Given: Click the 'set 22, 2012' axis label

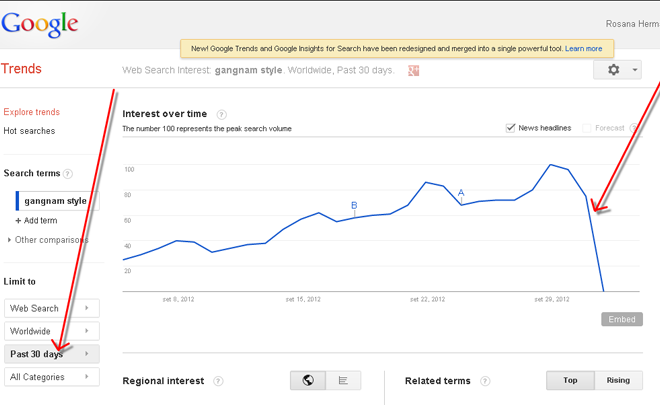Looking at the screenshot, I should (428, 299).
